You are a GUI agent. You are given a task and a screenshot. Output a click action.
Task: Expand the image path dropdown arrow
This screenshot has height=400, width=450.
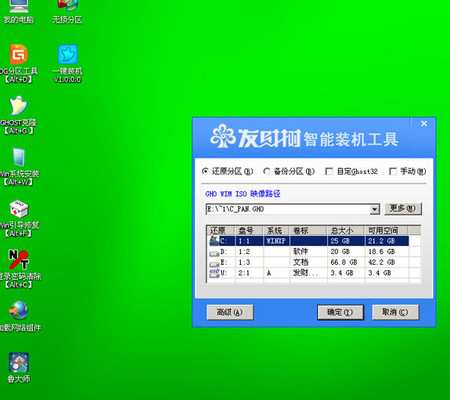(x=375, y=209)
